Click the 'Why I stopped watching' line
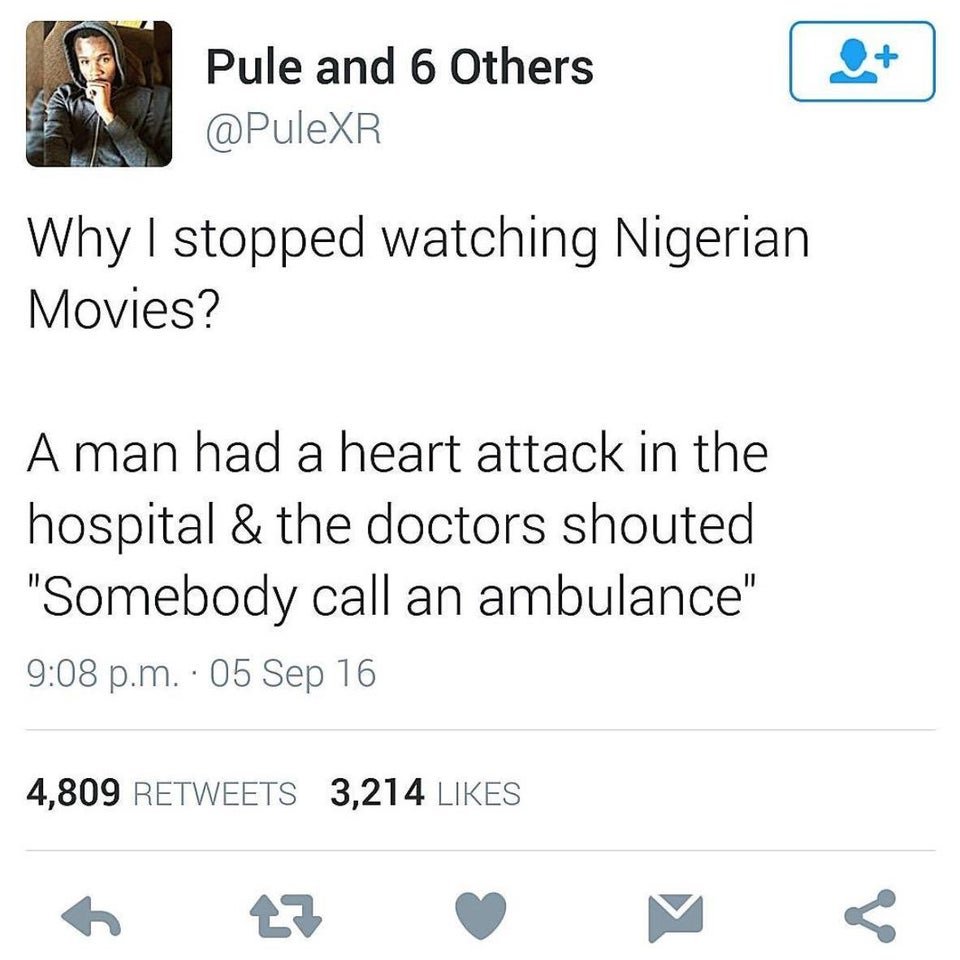960x960 pixels. (x=418, y=240)
